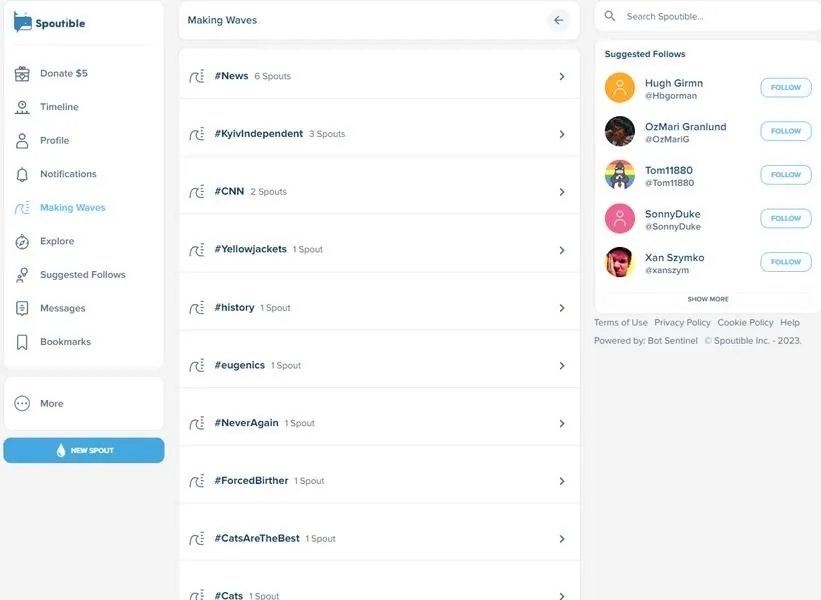Click Show More under suggested follows
This screenshot has height=600, width=821.
(708, 299)
